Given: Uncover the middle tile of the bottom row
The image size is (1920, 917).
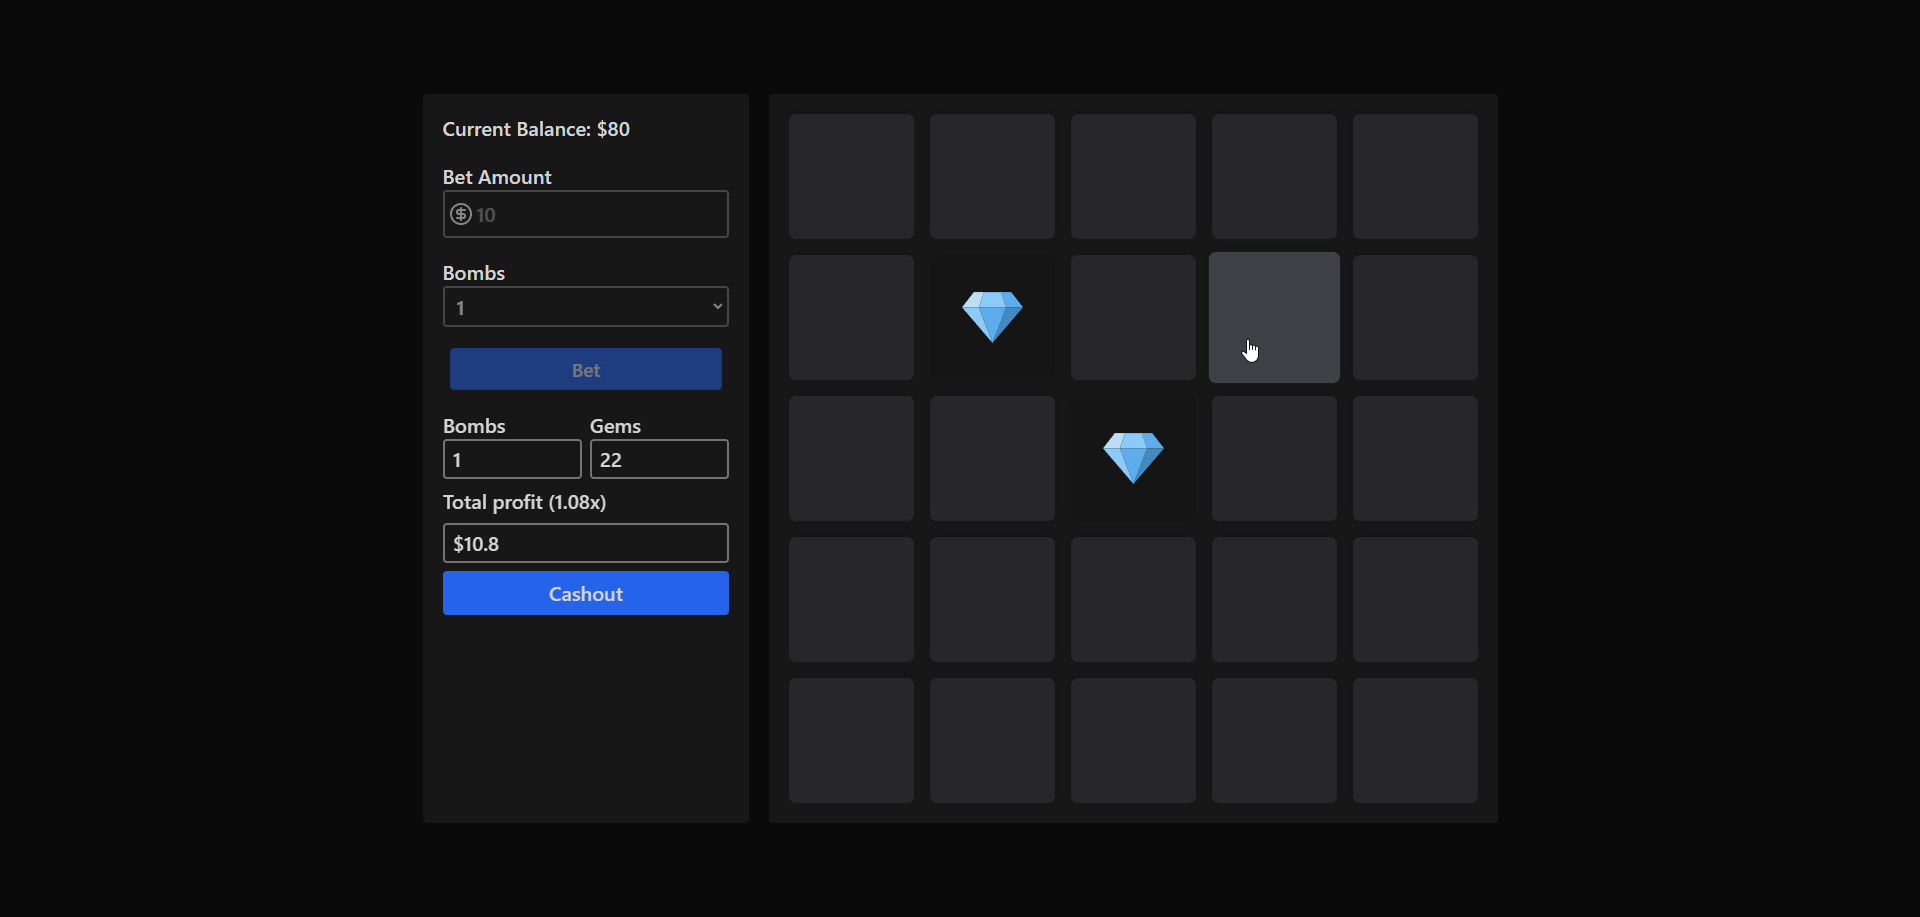Looking at the screenshot, I should tap(1133, 740).
